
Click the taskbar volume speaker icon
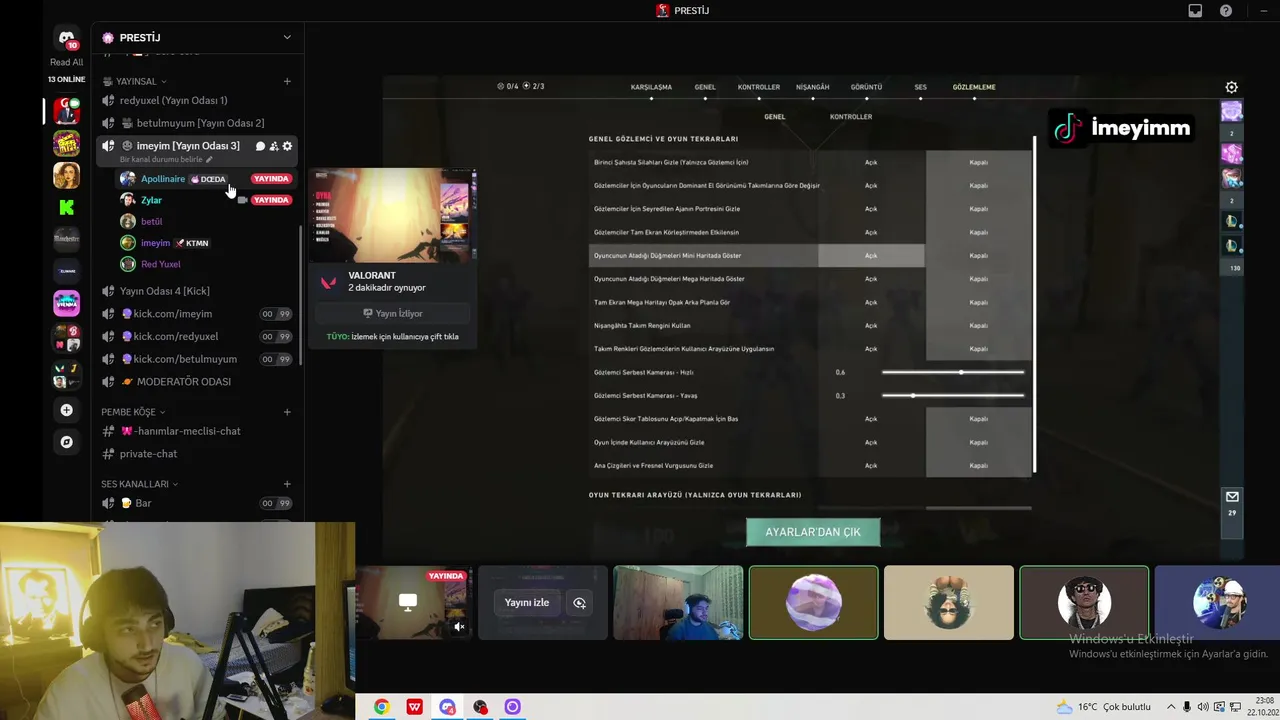pyautogui.click(x=1202, y=707)
